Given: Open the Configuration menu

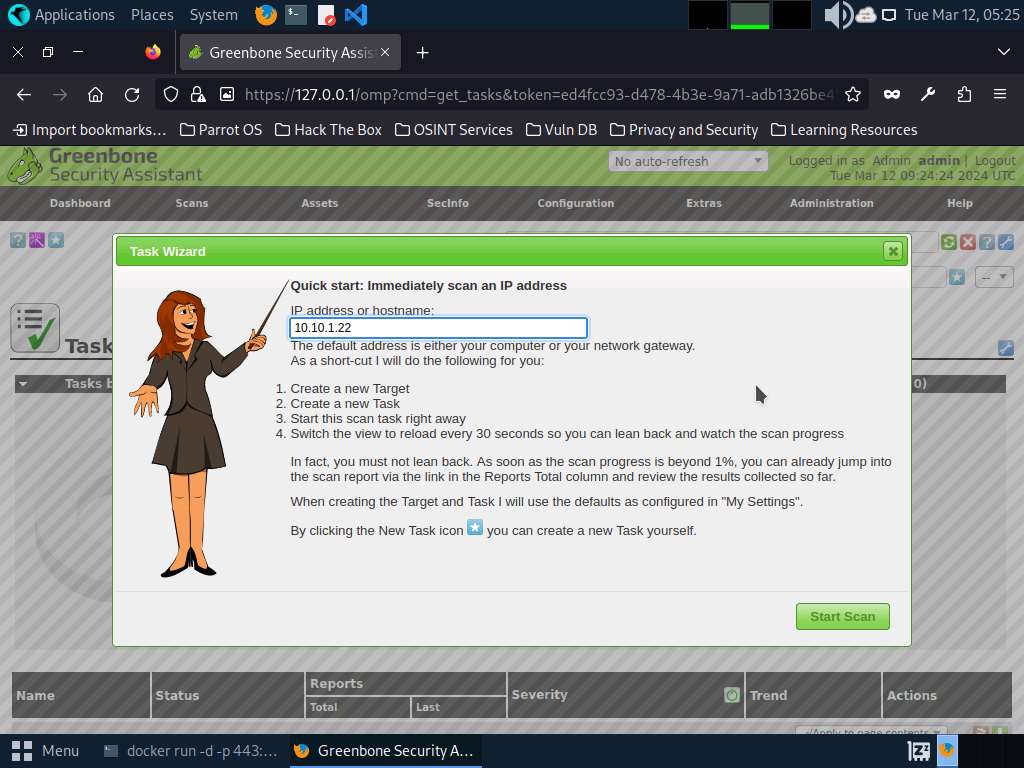Looking at the screenshot, I should coord(575,203).
